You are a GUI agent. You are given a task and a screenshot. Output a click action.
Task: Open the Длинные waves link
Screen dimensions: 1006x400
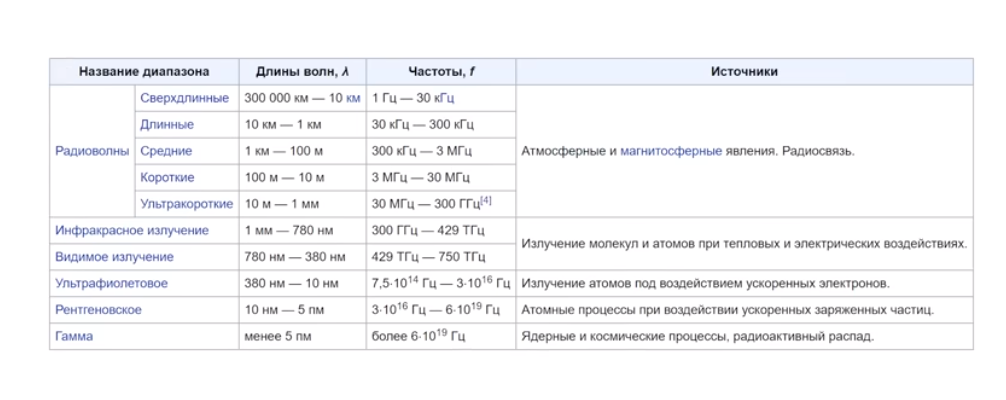[x=167, y=125]
